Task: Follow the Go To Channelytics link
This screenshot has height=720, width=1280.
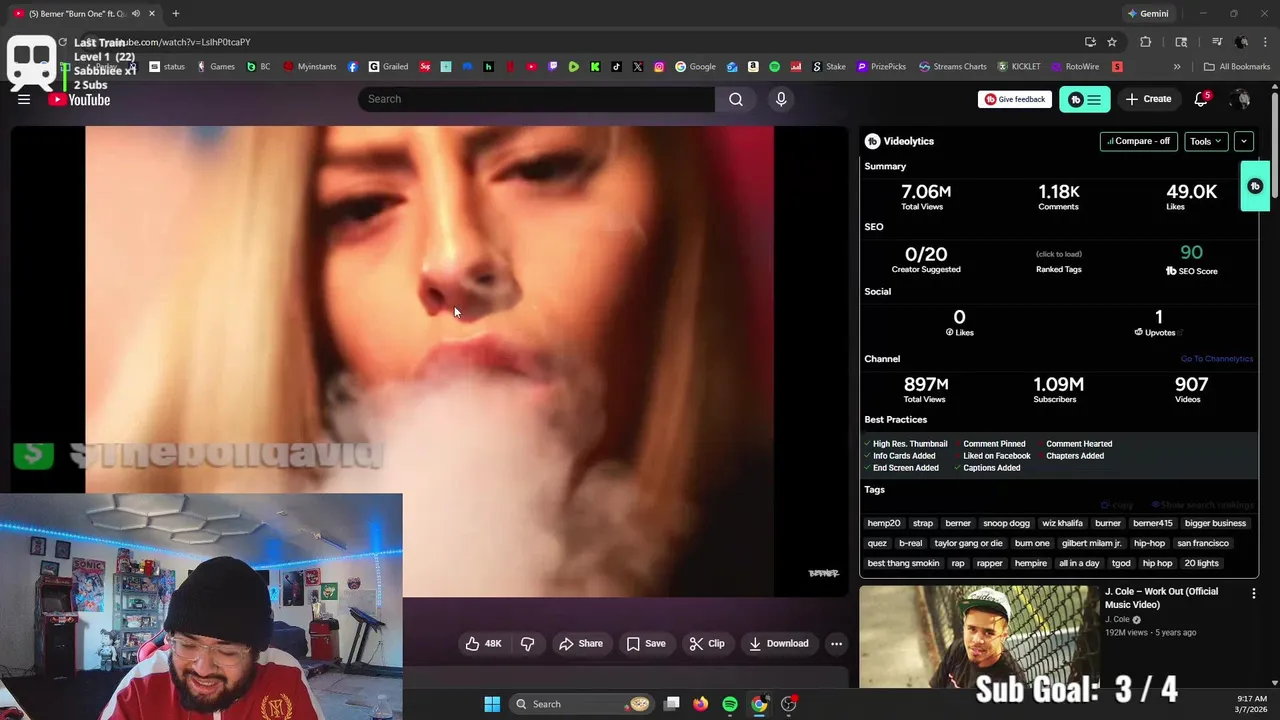Action: coord(1216,359)
